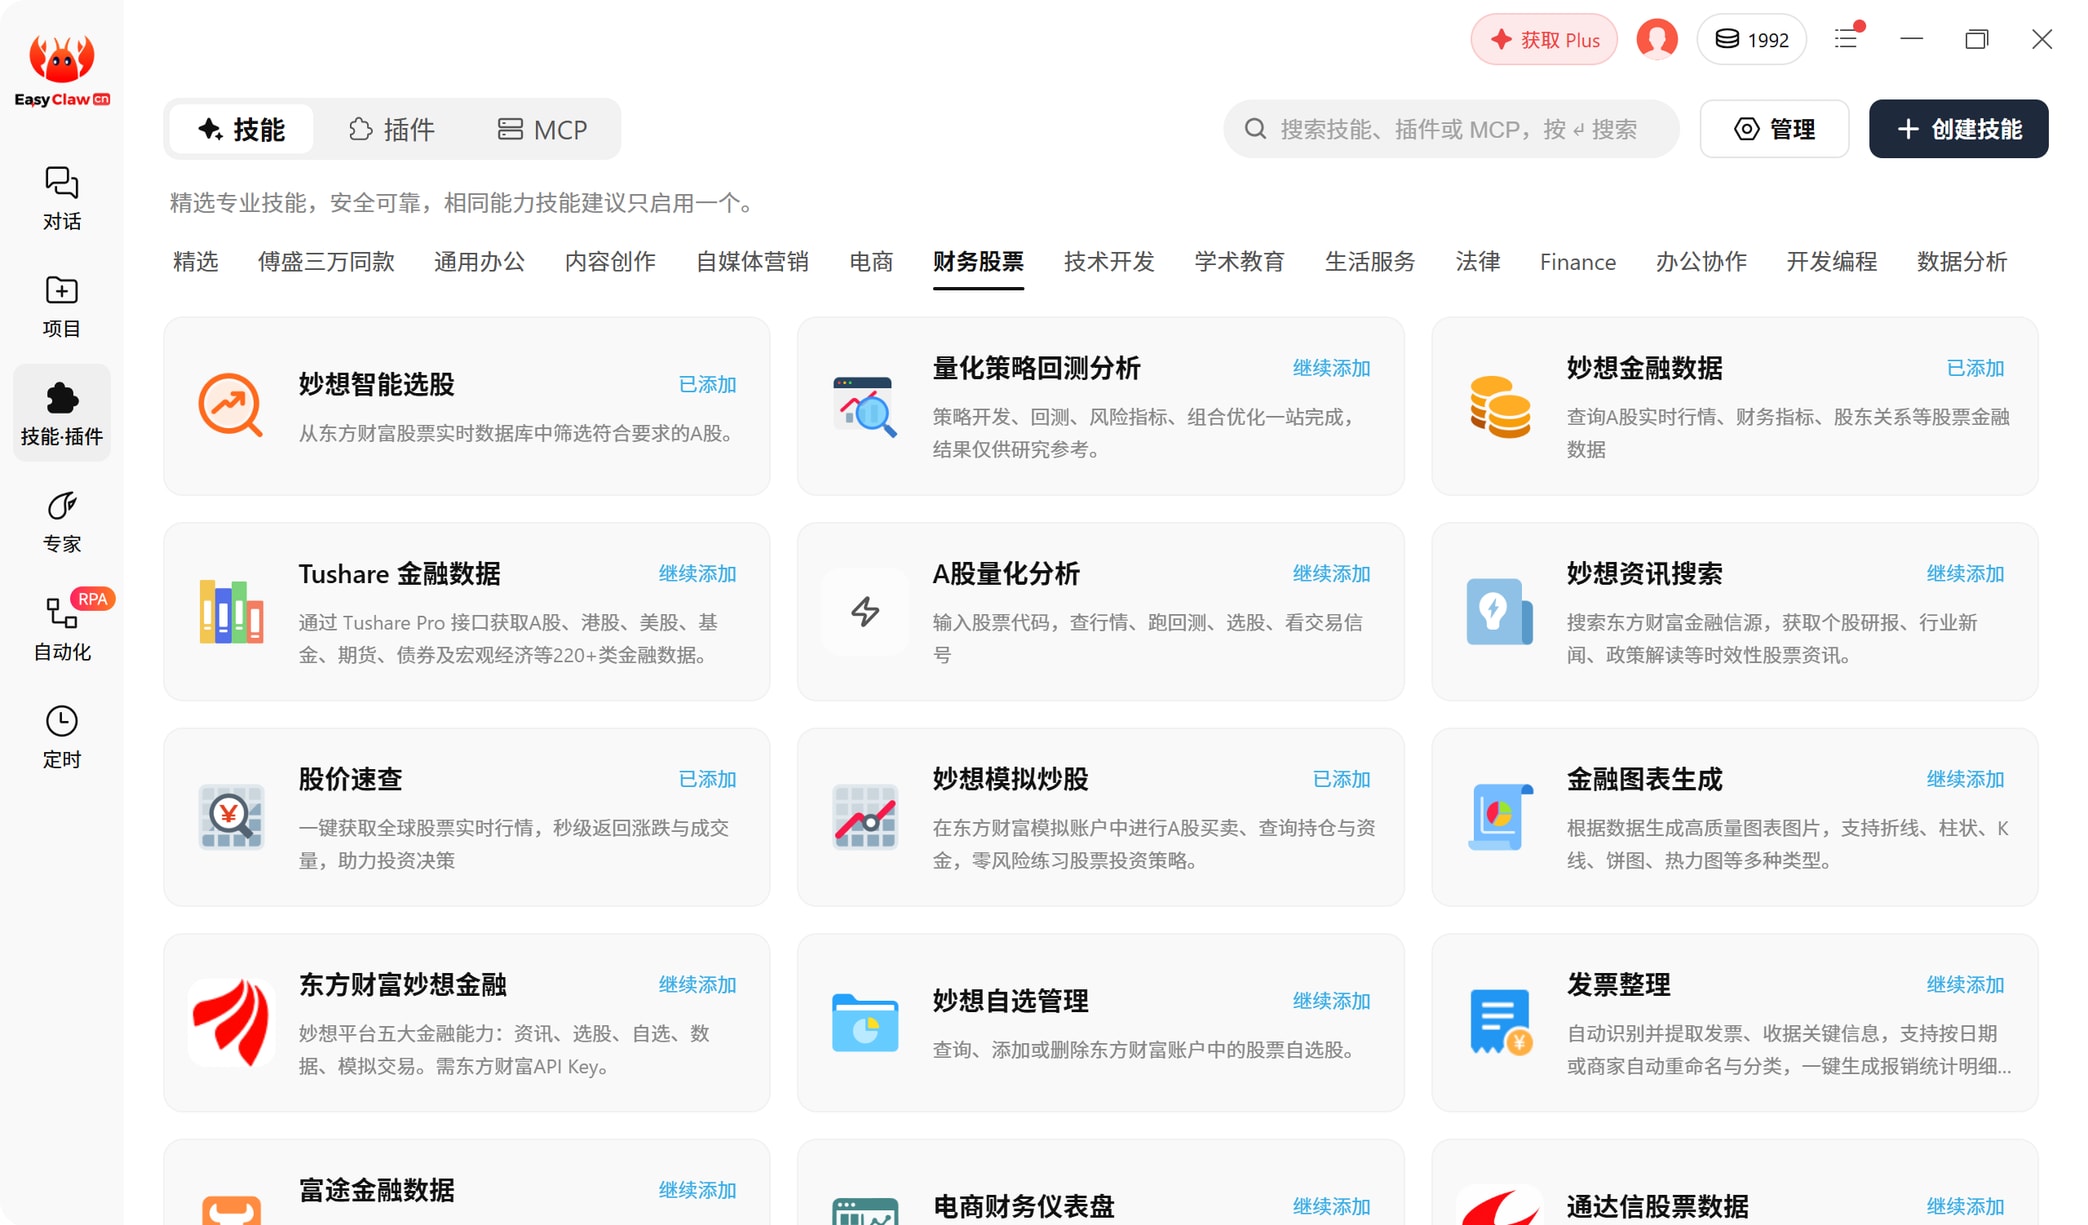Select the 法律 category
2088x1225 pixels.
pos(1477,262)
